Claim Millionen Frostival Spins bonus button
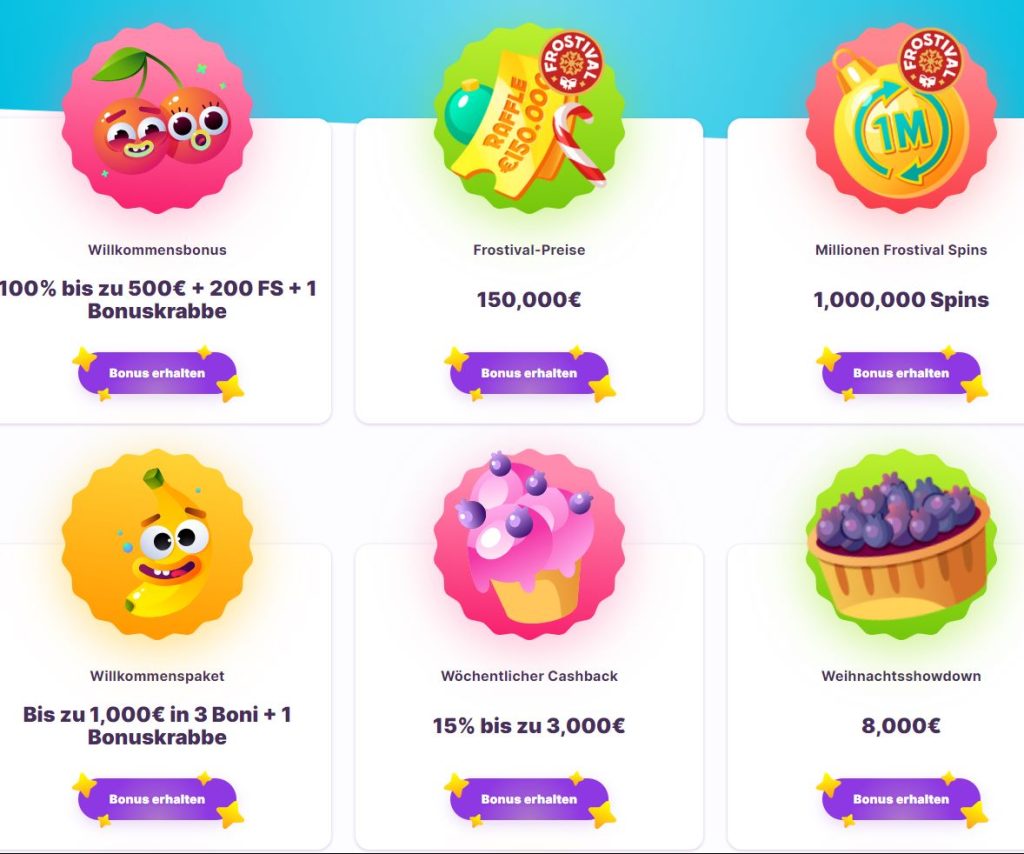This screenshot has height=854, width=1024. [x=901, y=373]
